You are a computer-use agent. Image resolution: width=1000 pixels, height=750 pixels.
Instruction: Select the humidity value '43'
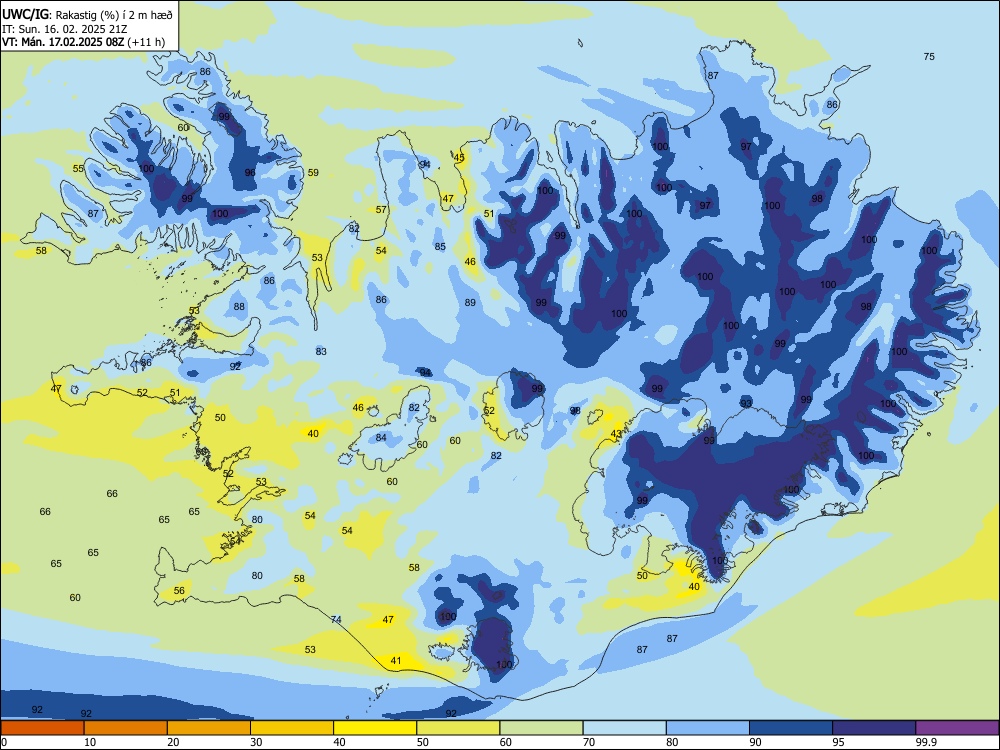click(616, 434)
